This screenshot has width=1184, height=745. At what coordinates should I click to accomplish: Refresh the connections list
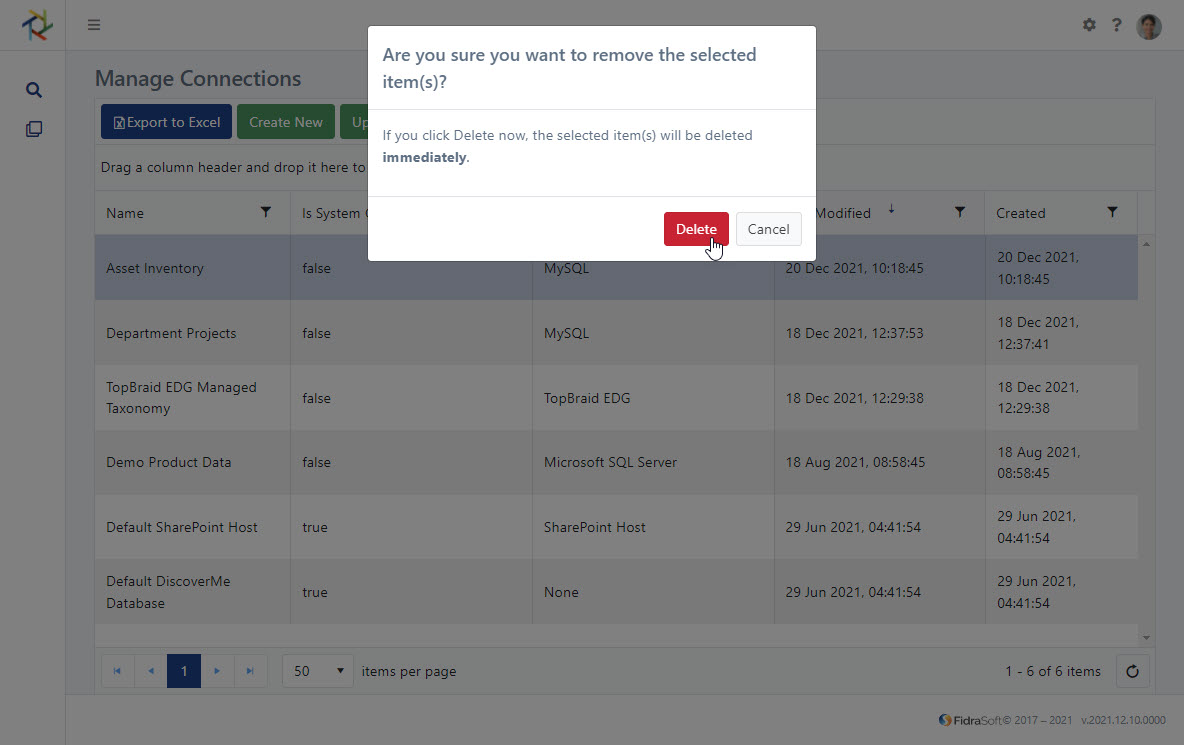(1132, 671)
